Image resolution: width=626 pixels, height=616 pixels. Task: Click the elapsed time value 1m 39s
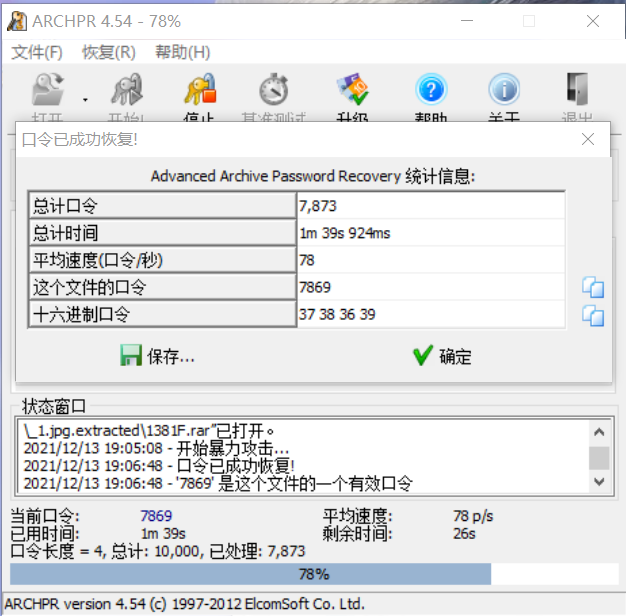click(x=163, y=534)
